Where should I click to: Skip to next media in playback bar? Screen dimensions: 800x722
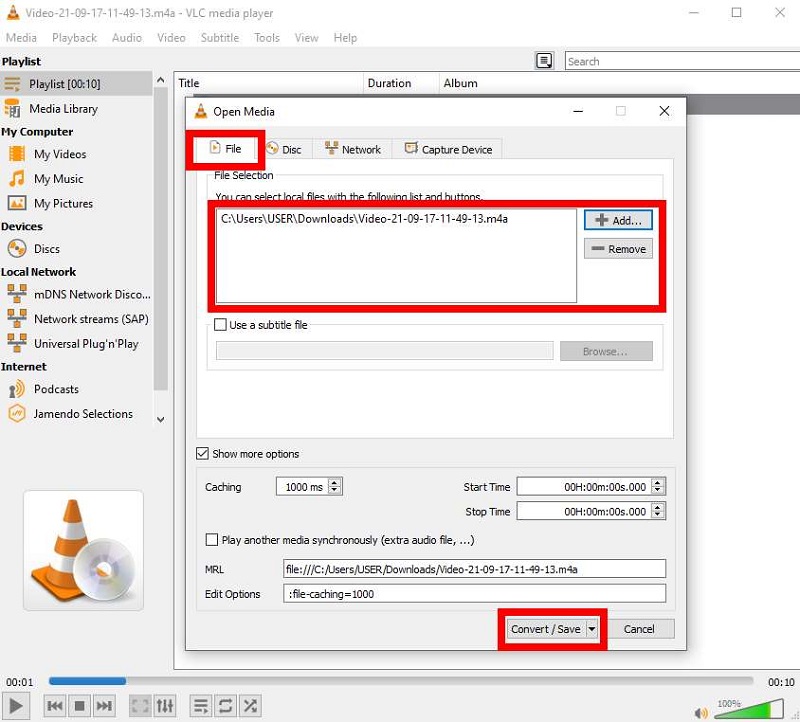point(104,706)
